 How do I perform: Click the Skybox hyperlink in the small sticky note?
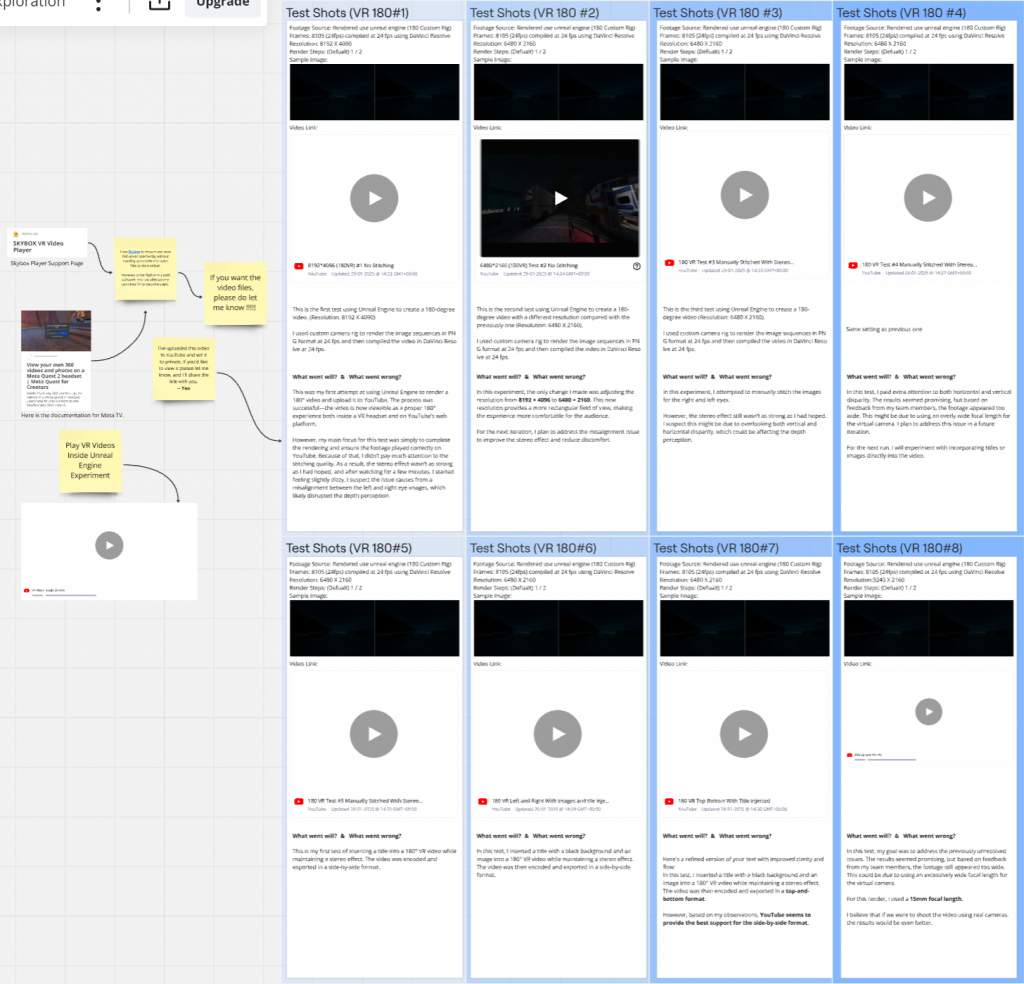click(134, 251)
